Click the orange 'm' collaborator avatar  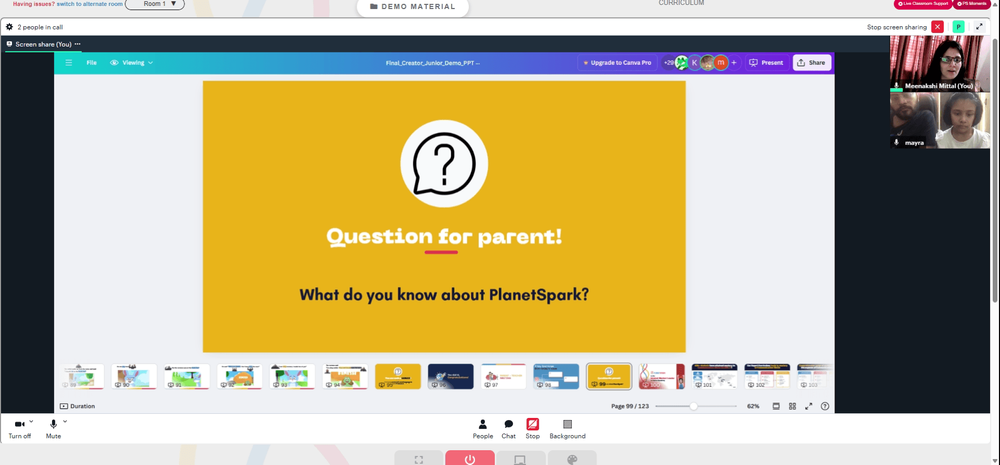pyautogui.click(x=721, y=63)
